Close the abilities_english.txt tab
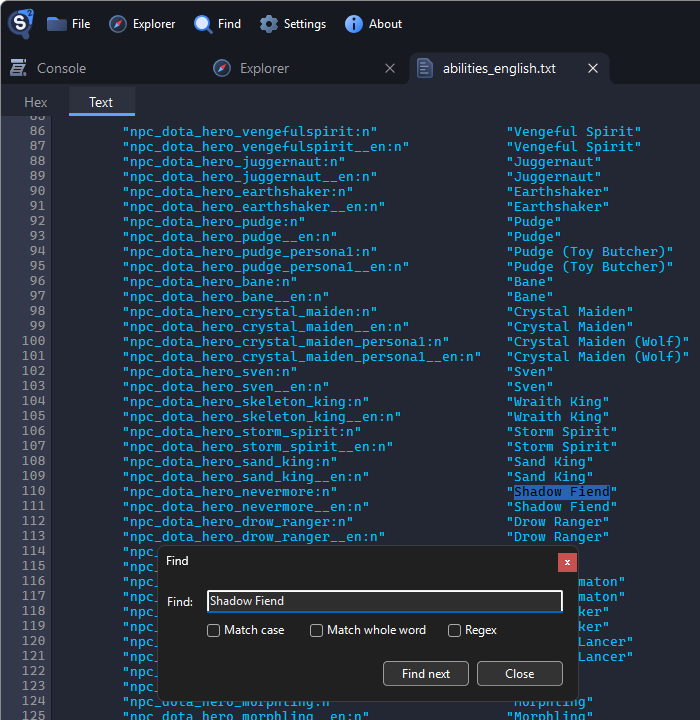This screenshot has width=700, height=720. pyautogui.click(x=593, y=68)
